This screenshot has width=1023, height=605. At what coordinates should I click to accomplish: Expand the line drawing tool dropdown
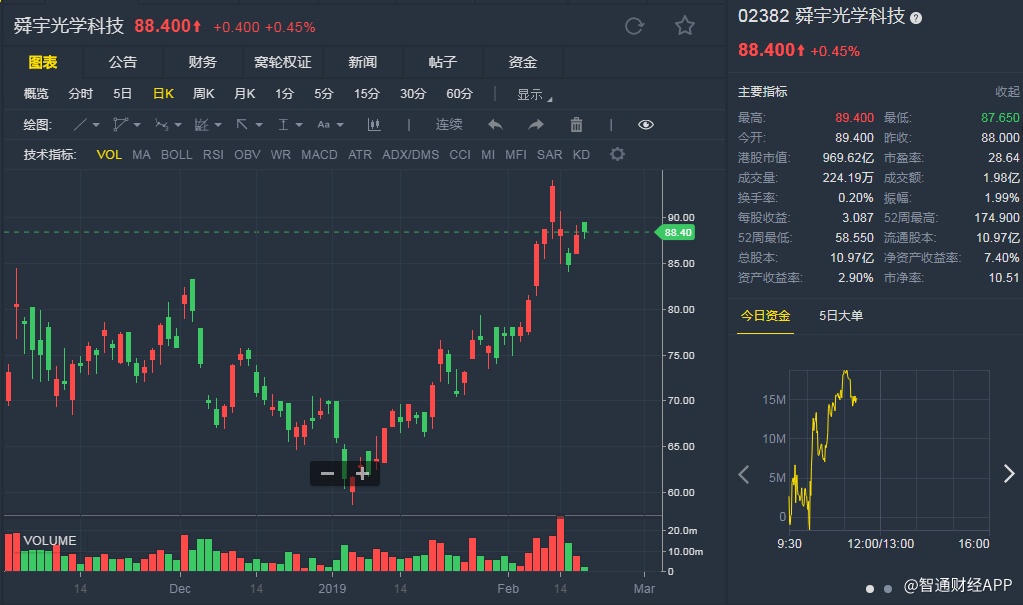tap(88, 125)
